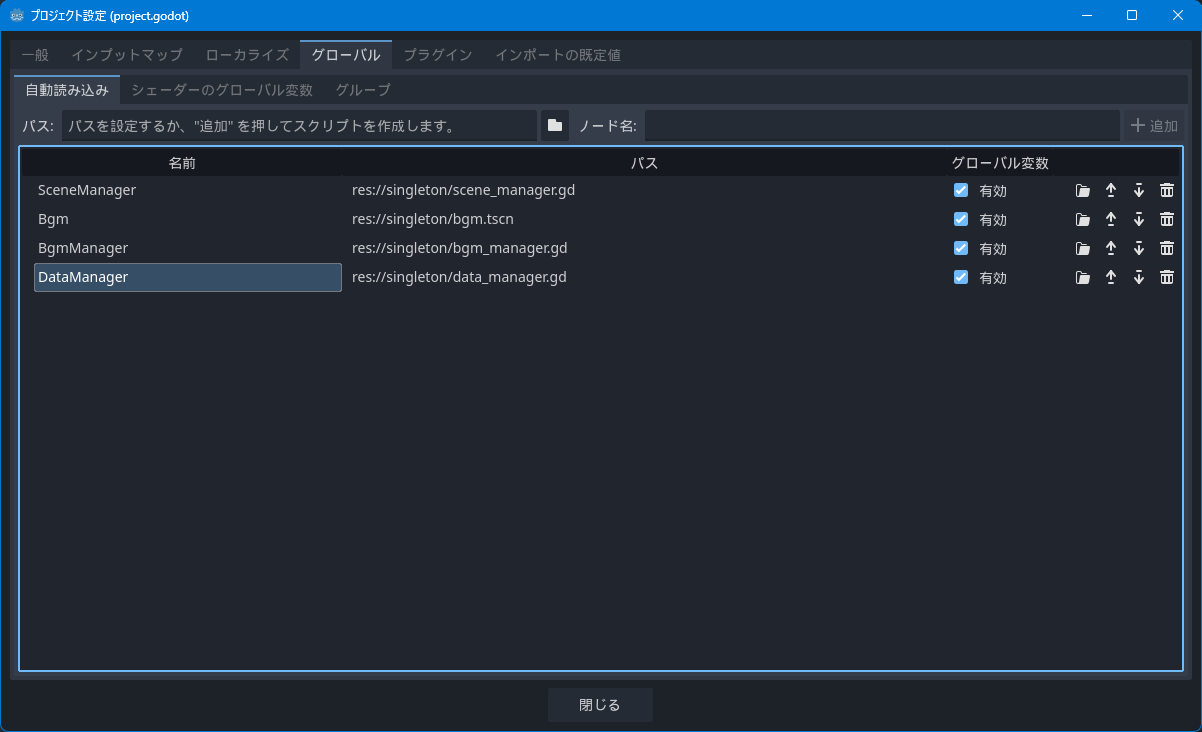Image resolution: width=1202 pixels, height=732 pixels.
Task: Open シェーダーのグローバル変数 sub-tab
Action: 222,90
